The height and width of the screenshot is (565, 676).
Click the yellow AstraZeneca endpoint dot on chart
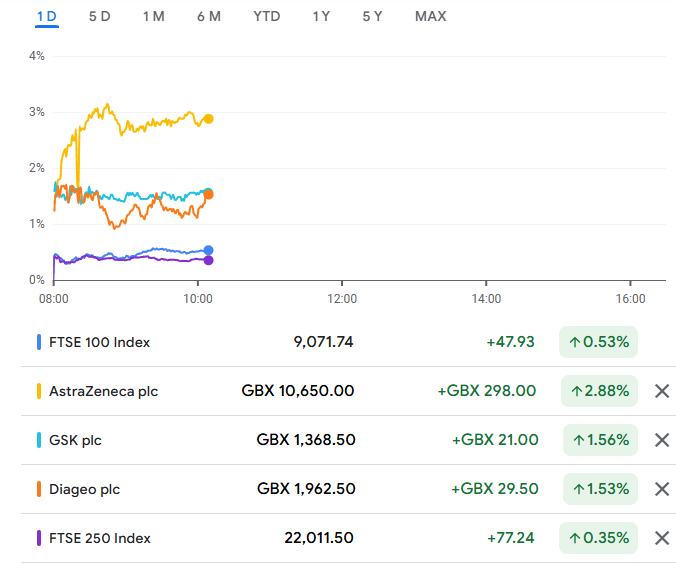[x=208, y=119]
